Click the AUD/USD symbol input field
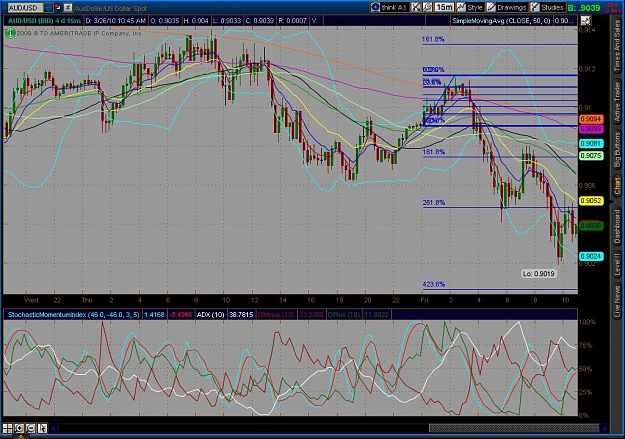Screen dimensions: 625x439 pos(25,8)
